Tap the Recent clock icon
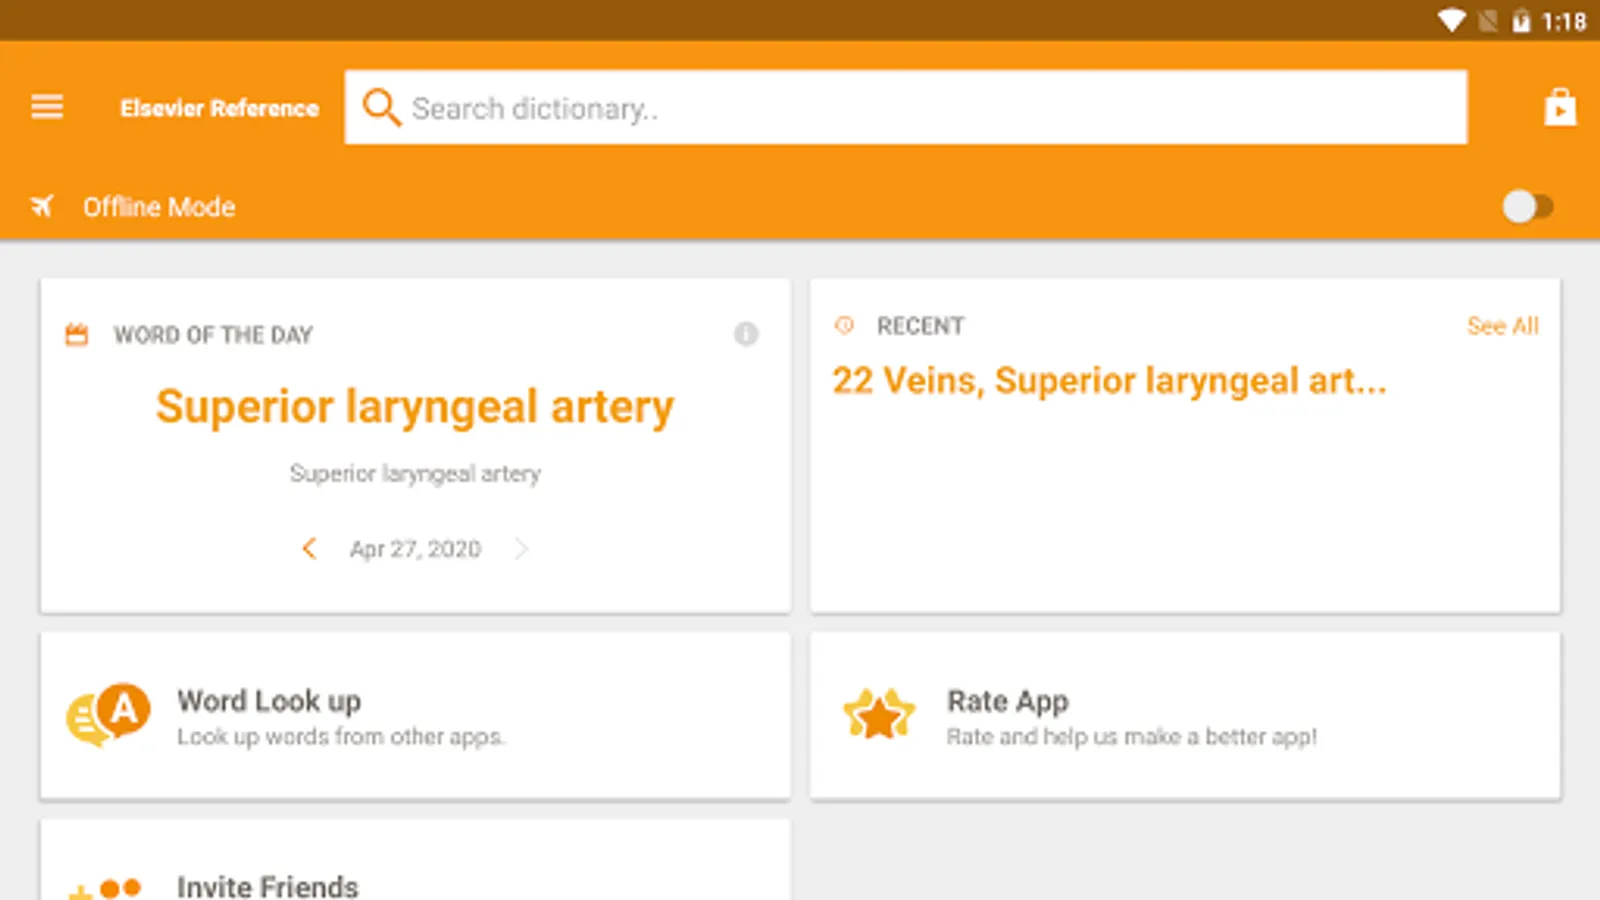The height and width of the screenshot is (900, 1600). click(845, 325)
